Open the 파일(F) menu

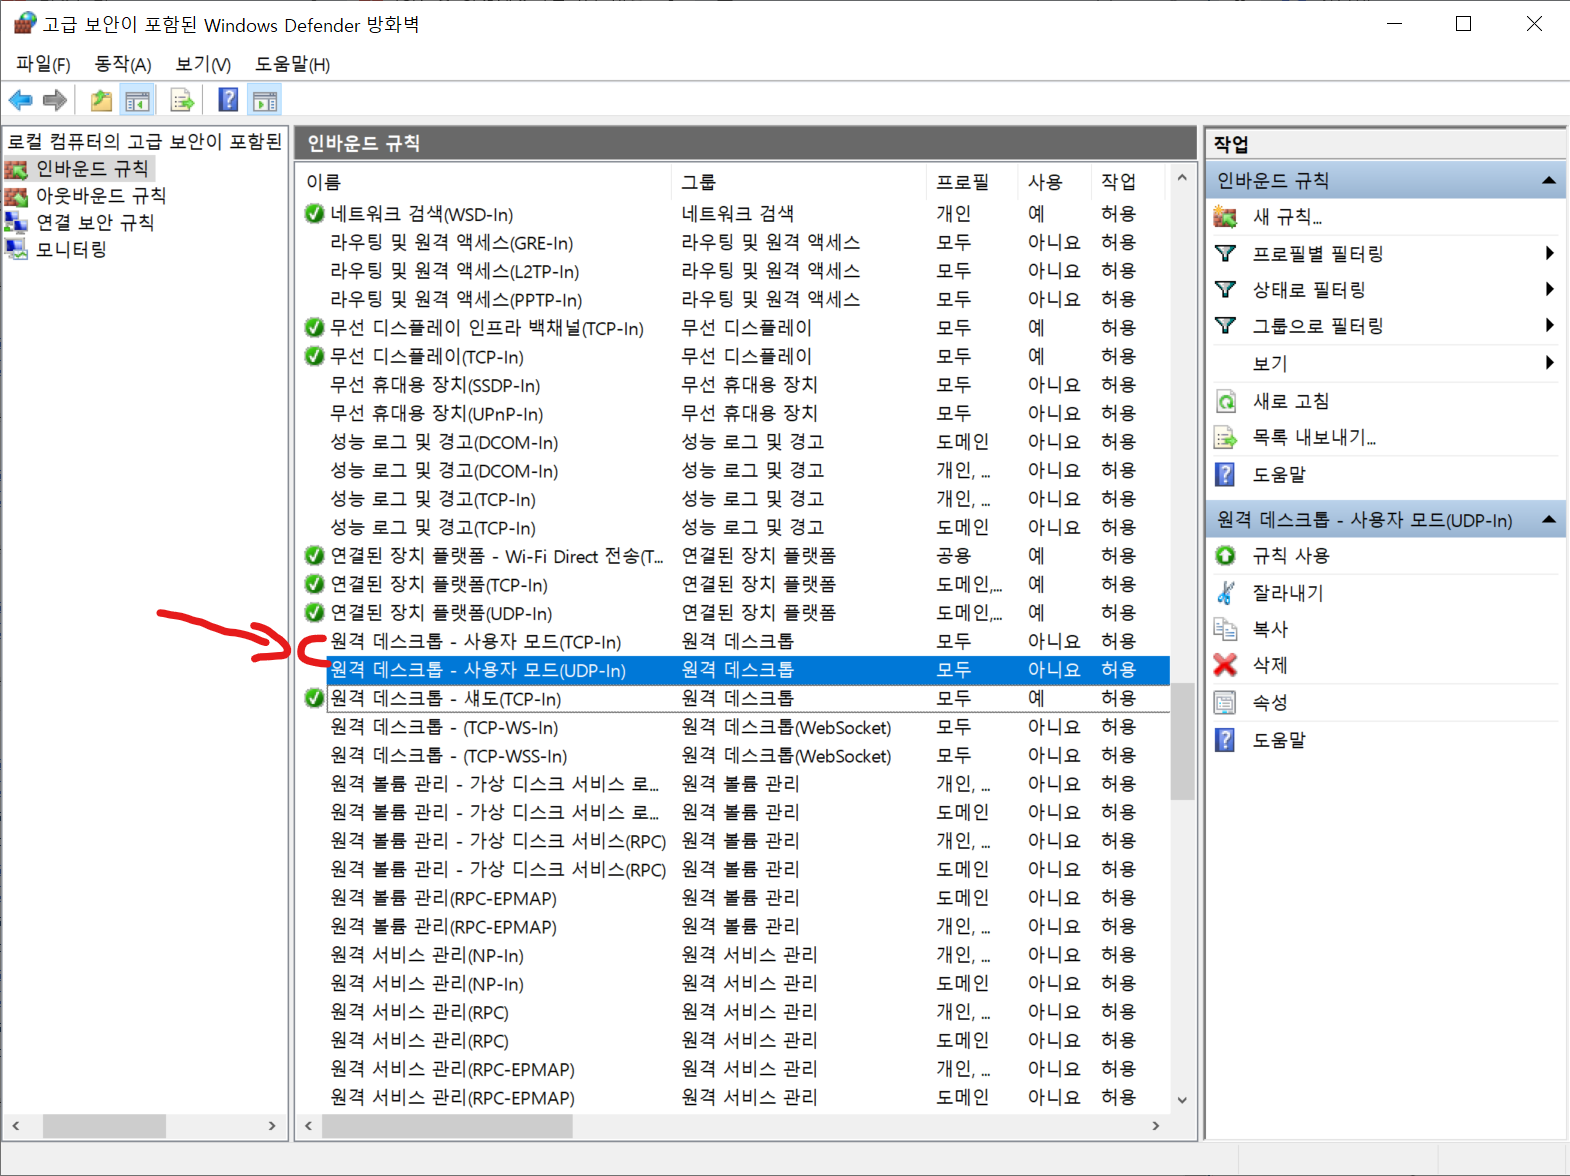click(x=43, y=64)
